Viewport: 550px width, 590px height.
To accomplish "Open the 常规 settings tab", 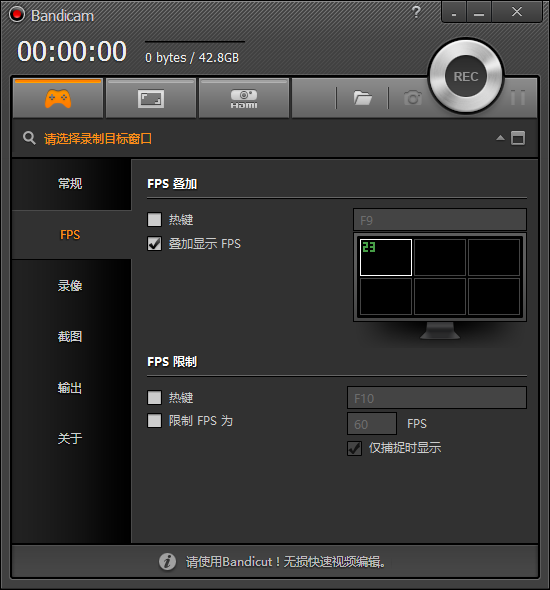I will 70,184.
